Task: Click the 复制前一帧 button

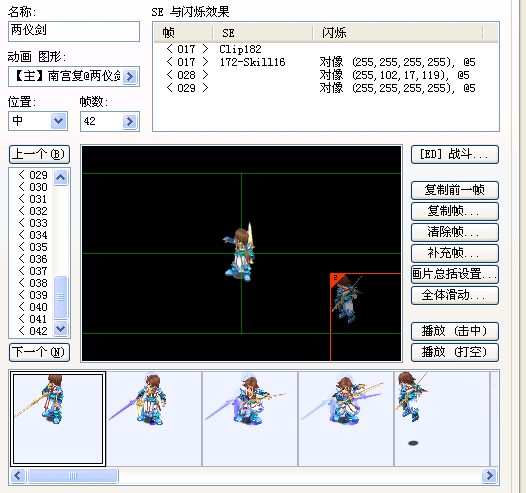Action: pos(455,190)
